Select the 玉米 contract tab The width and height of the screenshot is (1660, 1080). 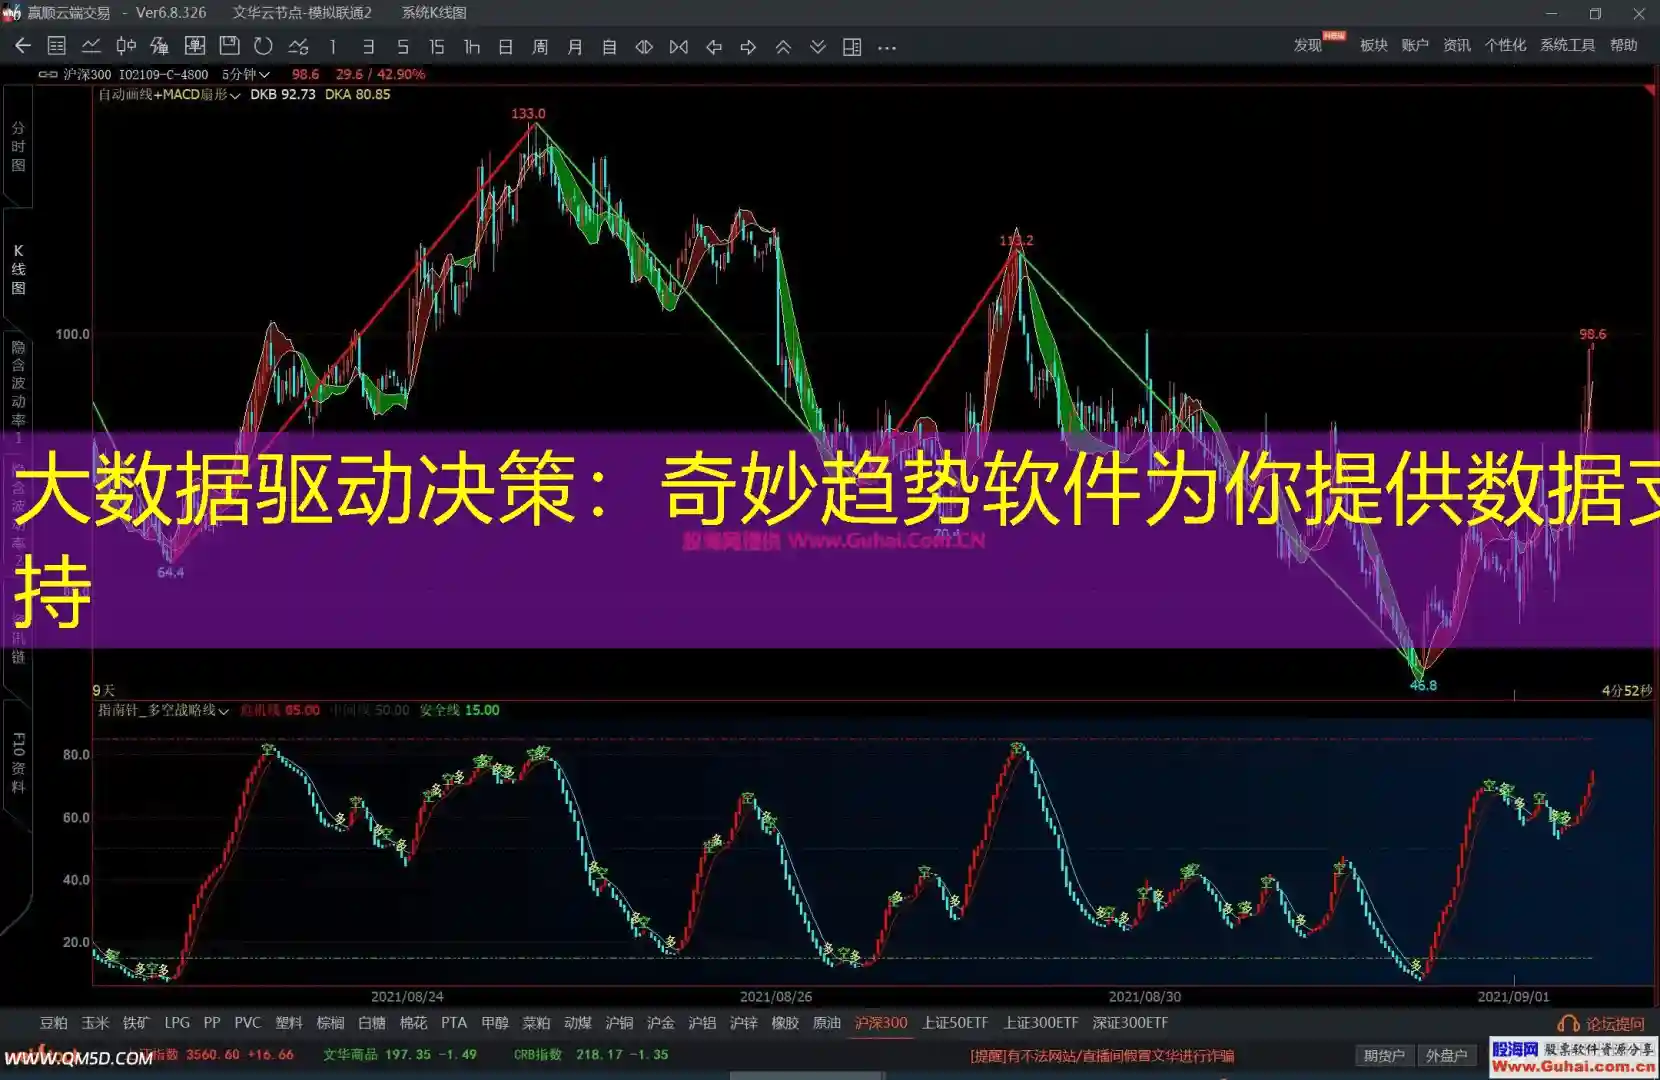[96, 1023]
